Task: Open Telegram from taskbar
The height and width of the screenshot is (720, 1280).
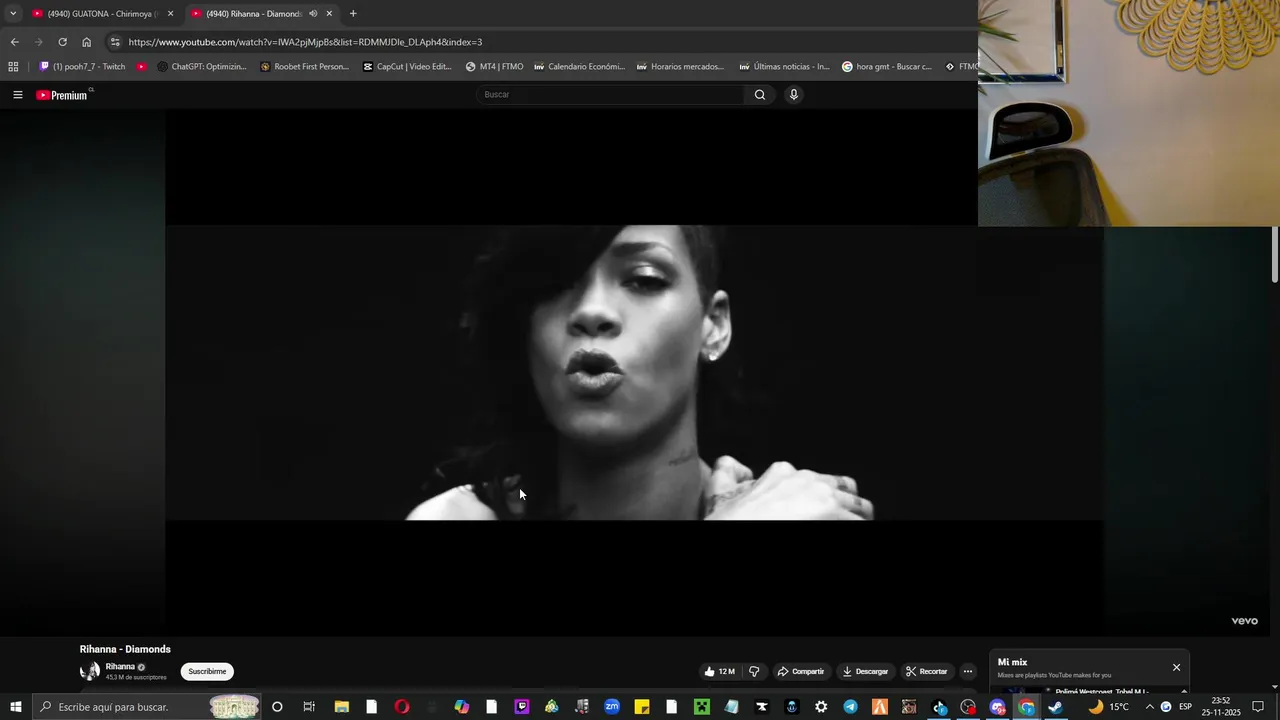Action: pyautogui.click(x=850, y=707)
